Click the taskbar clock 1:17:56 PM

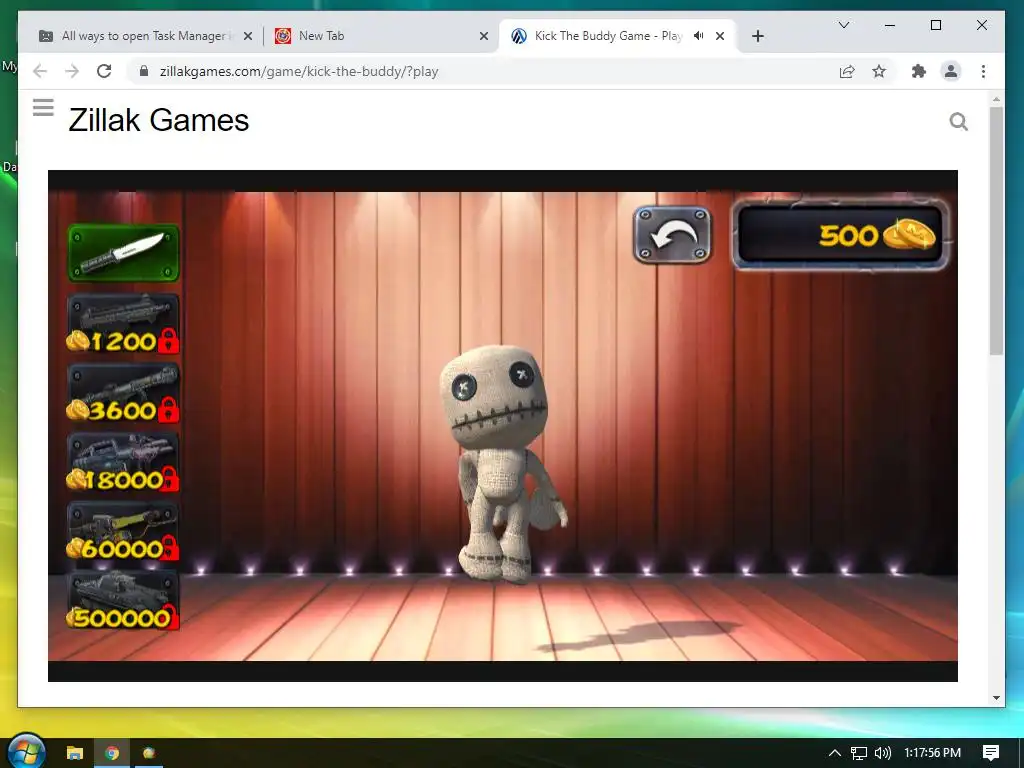(933, 752)
